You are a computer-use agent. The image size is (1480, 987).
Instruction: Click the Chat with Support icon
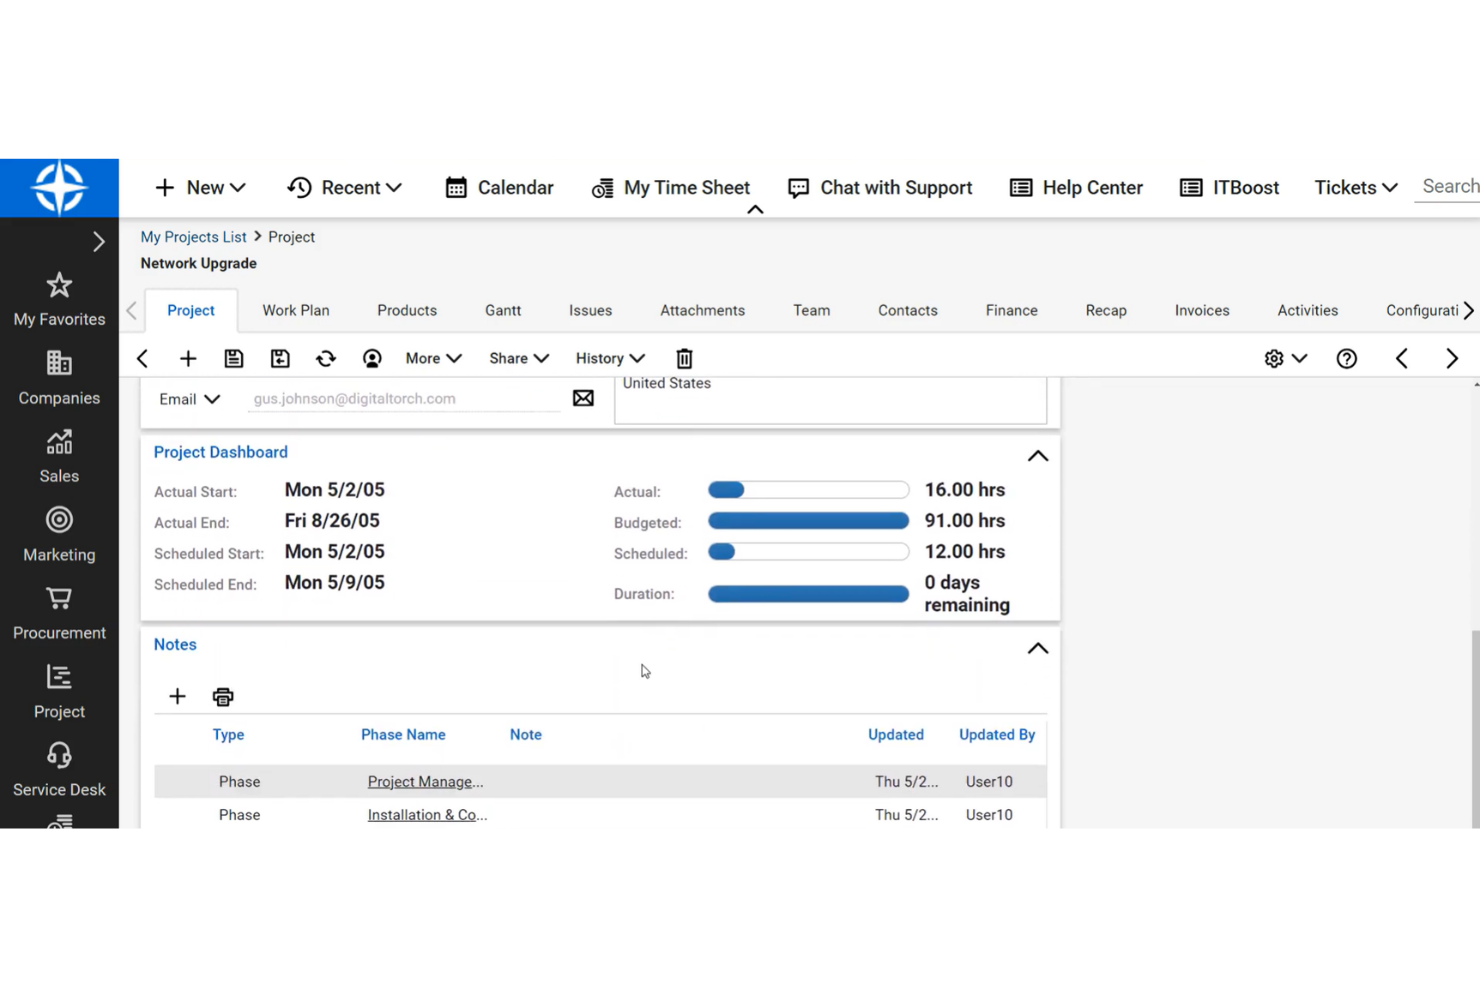(798, 188)
